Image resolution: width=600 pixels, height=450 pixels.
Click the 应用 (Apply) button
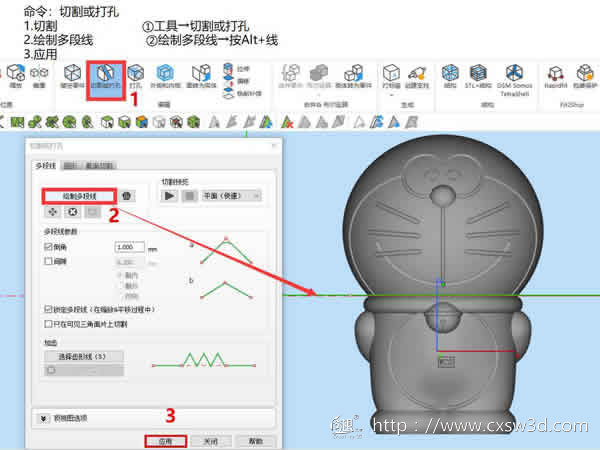click(x=165, y=441)
